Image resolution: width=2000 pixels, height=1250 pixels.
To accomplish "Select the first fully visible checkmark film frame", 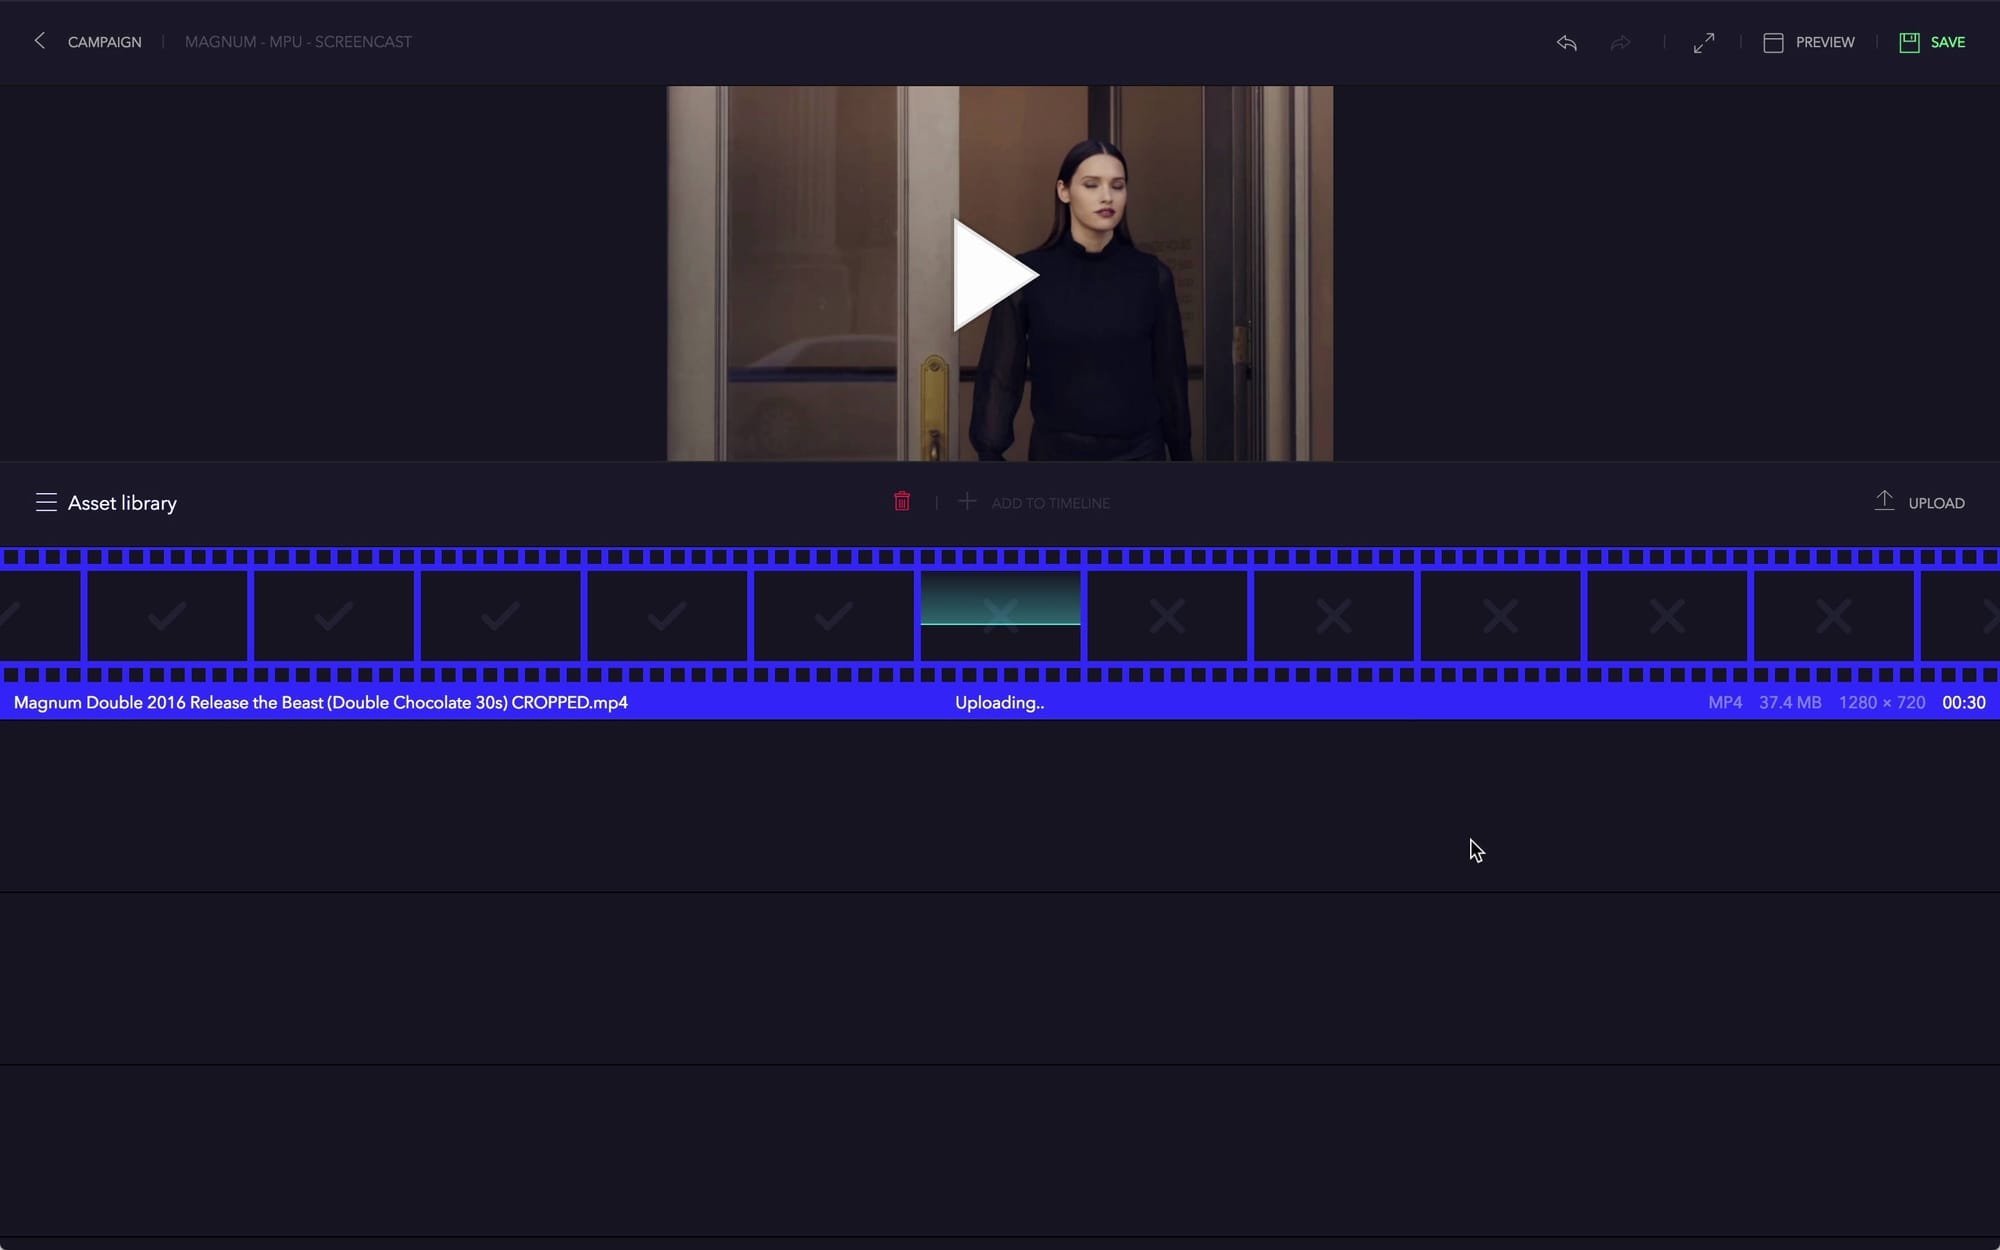I will (167, 615).
